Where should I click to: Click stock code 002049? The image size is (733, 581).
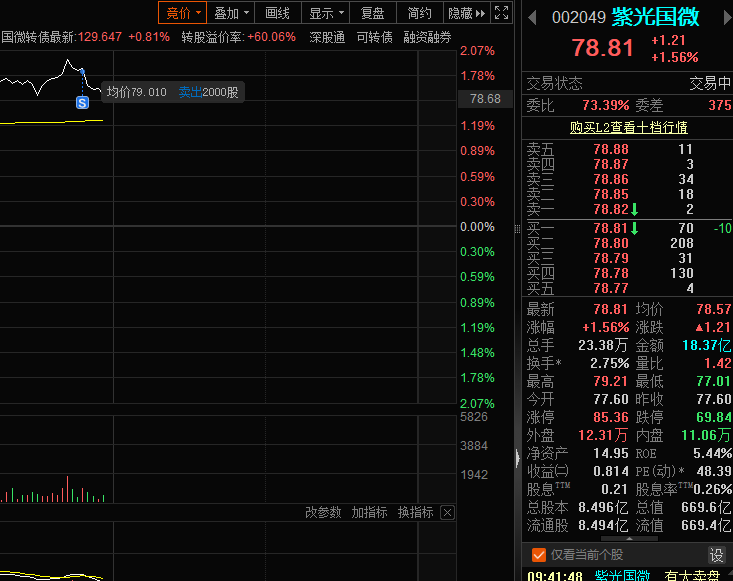(x=579, y=18)
